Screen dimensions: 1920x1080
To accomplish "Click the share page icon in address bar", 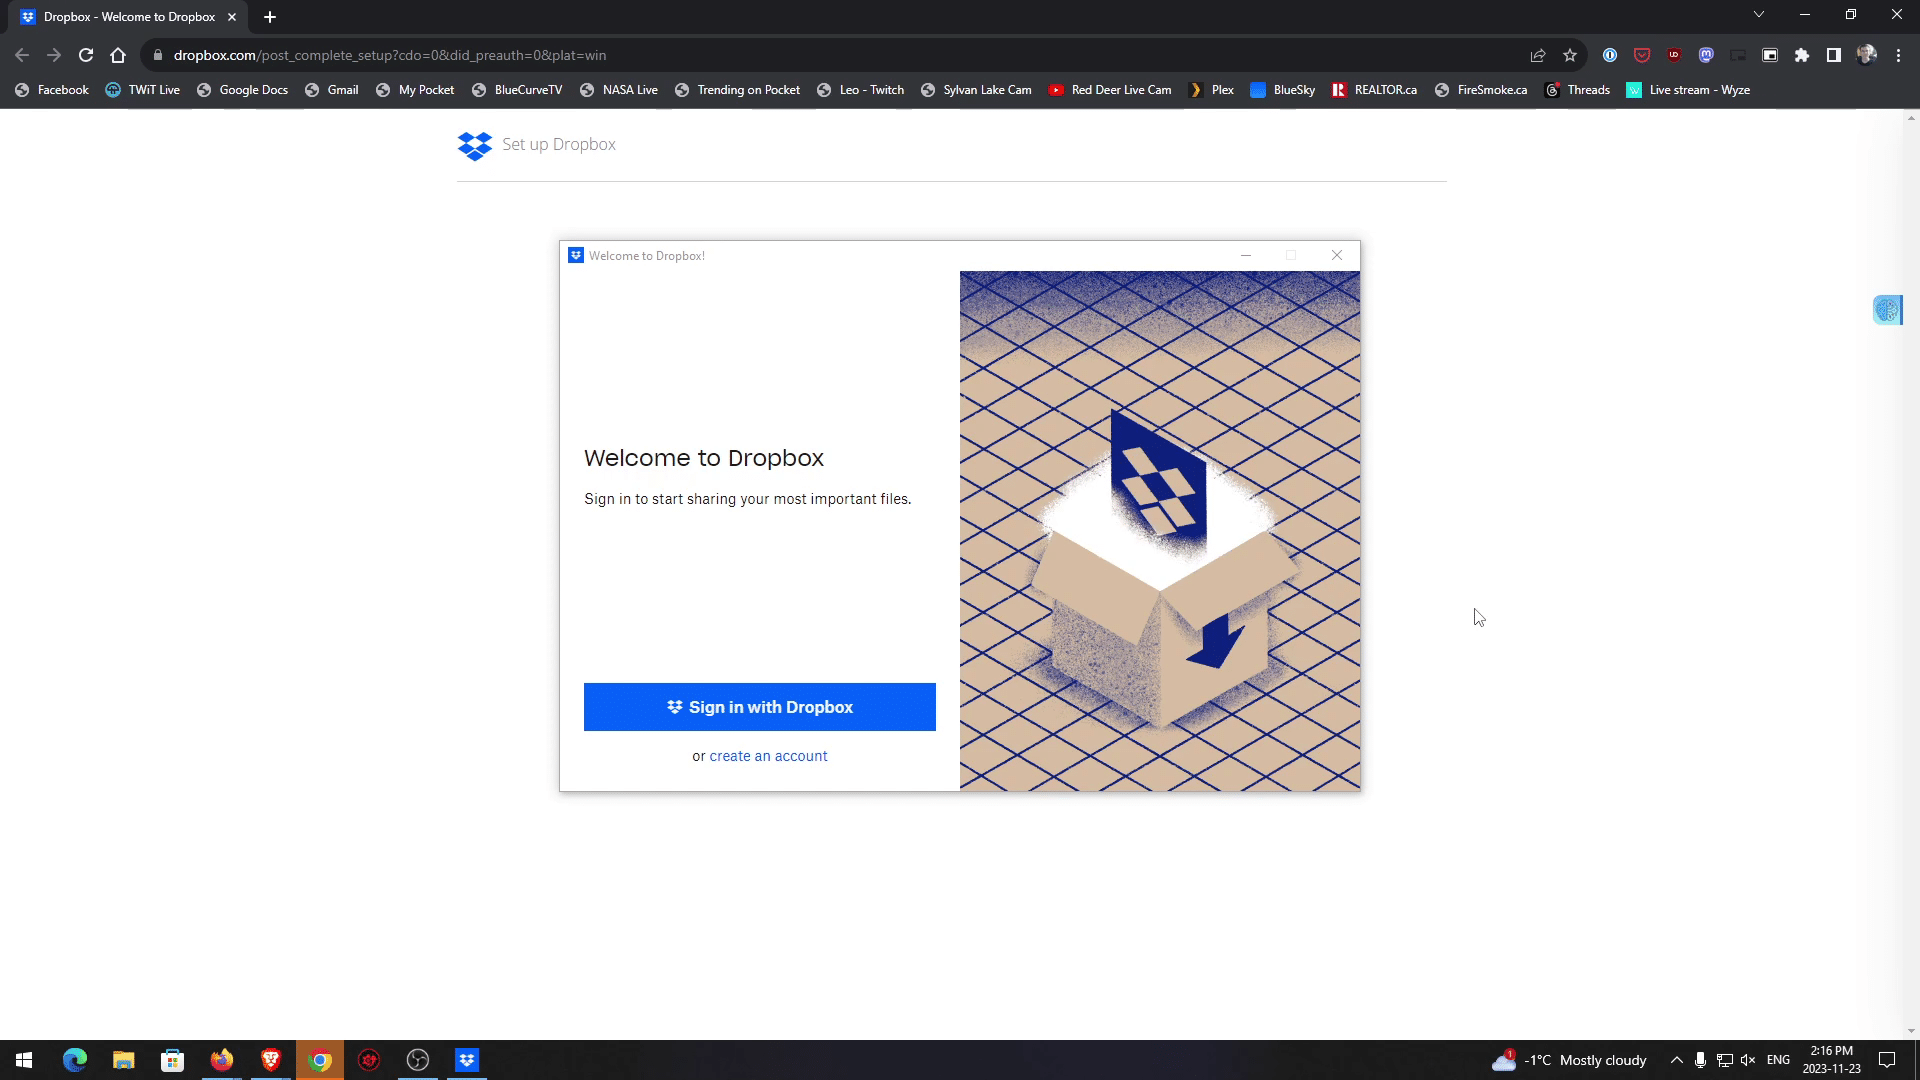I will [x=1538, y=55].
